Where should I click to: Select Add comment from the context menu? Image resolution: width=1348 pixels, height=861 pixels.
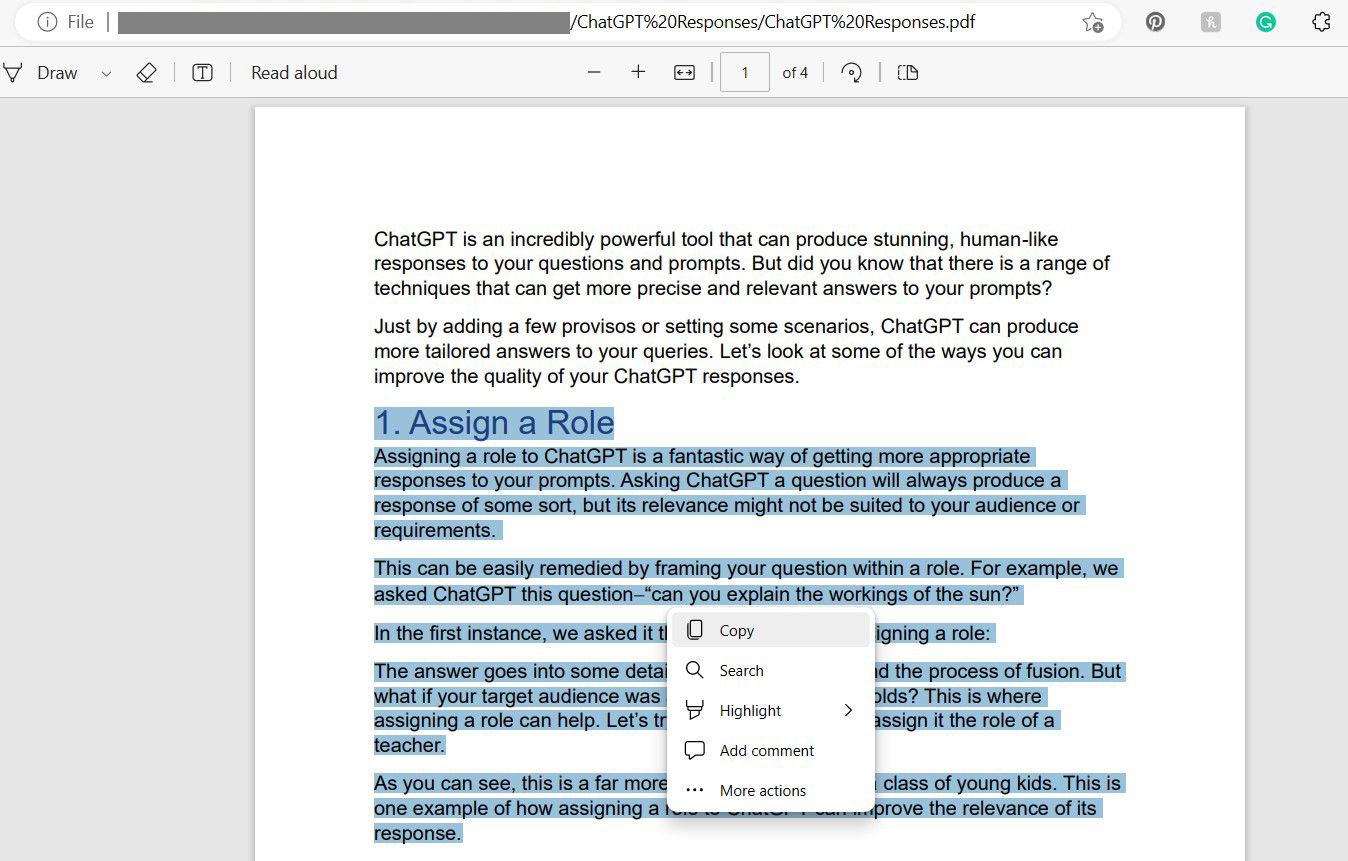766,750
